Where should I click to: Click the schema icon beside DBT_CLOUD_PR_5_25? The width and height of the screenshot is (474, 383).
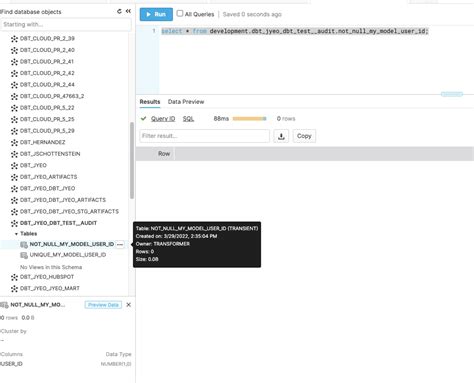[x=14, y=119]
